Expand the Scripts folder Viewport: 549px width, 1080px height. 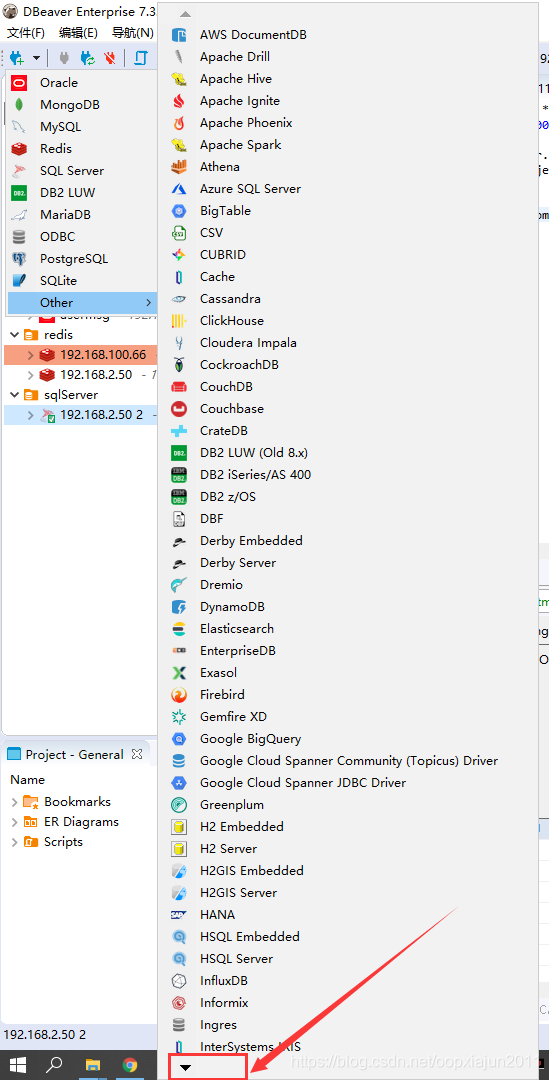click(x=15, y=842)
